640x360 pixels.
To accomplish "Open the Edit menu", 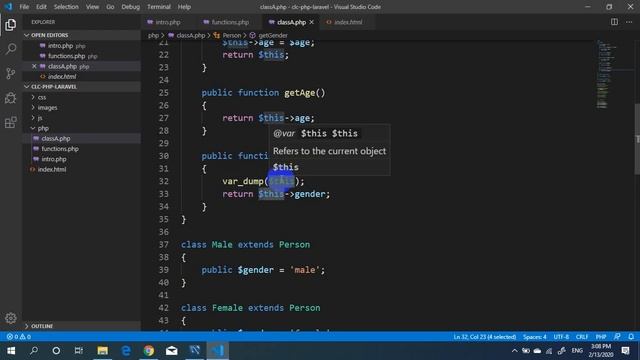I will [x=41, y=7].
